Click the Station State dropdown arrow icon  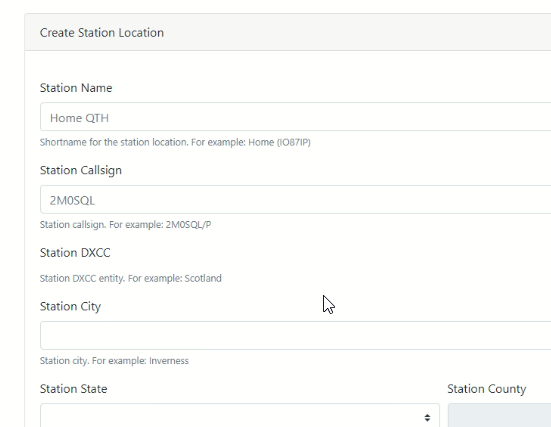tap(427, 418)
